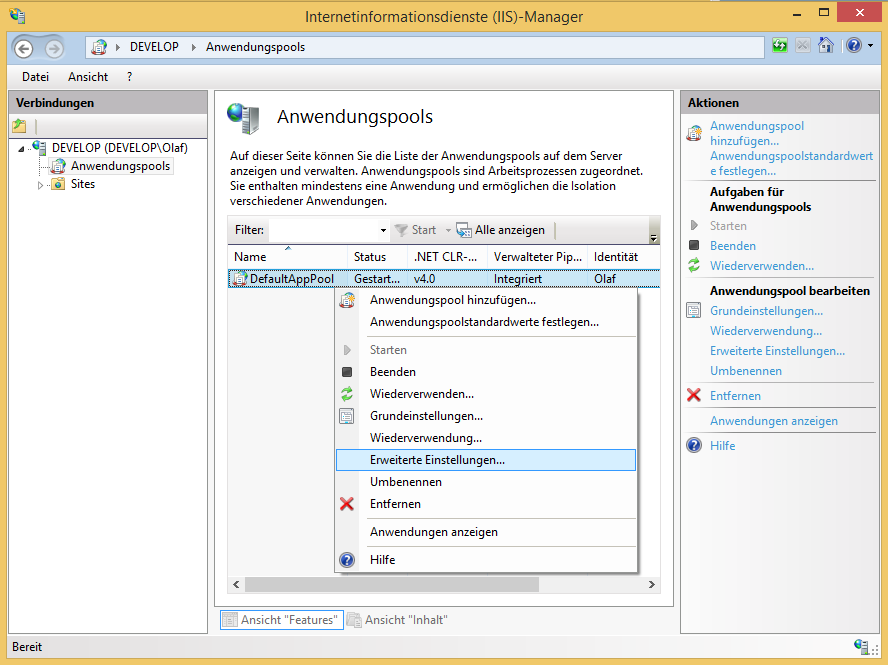Expand the Sites node in Verbindungen tree
This screenshot has width=888, height=665.
(40, 184)
